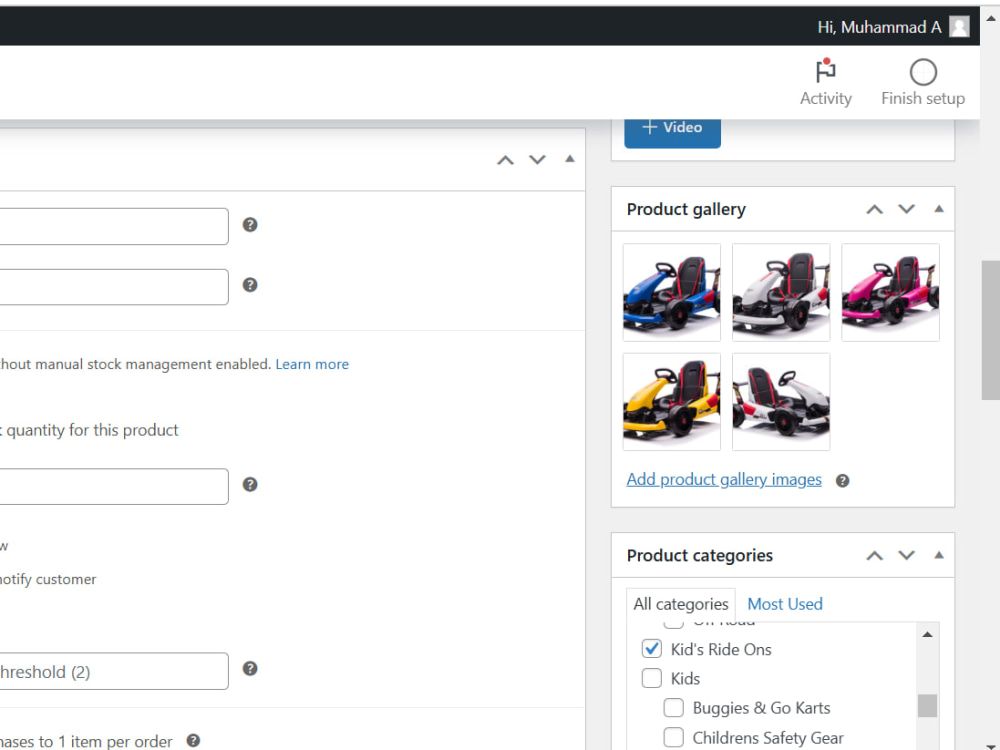Focus the threshold (2) input field
1000x750 pixels.
click(114, 671)
